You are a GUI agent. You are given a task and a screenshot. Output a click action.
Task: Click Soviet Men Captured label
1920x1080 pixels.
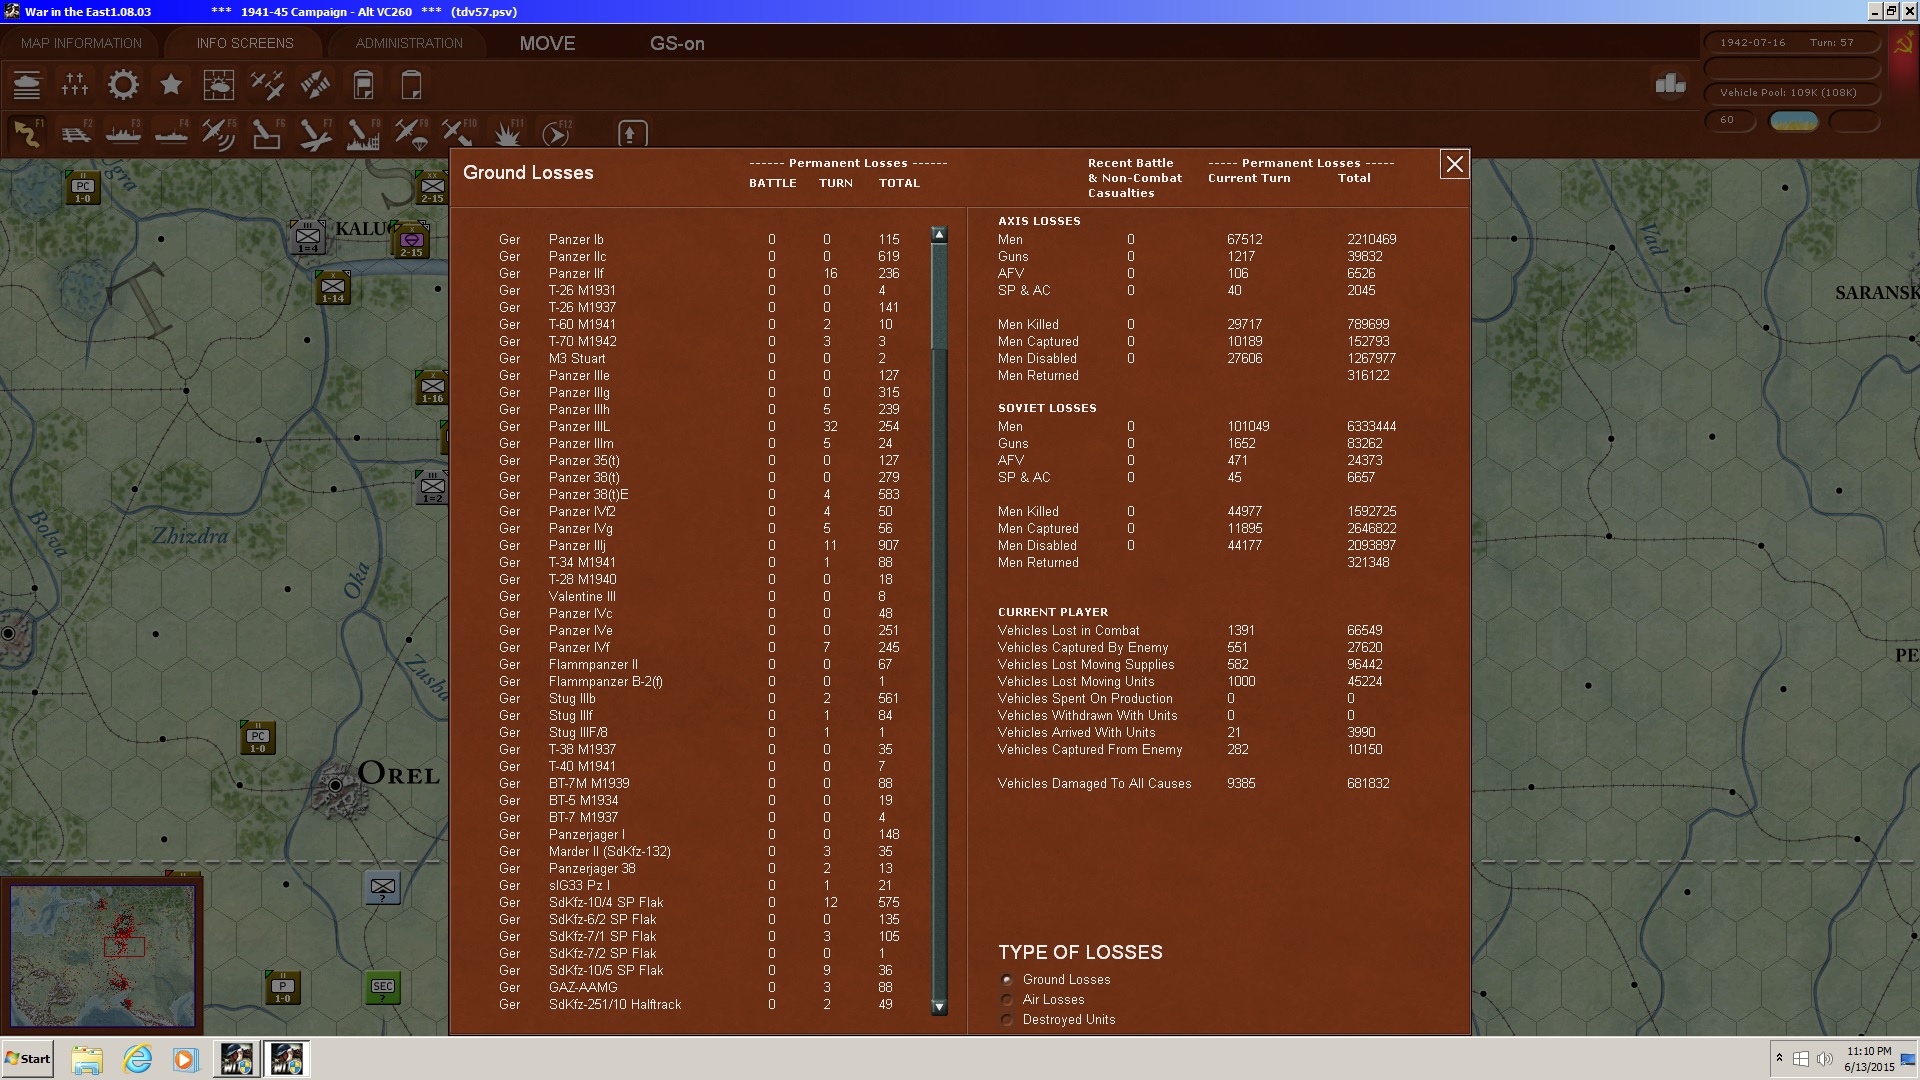(1038, 529)
